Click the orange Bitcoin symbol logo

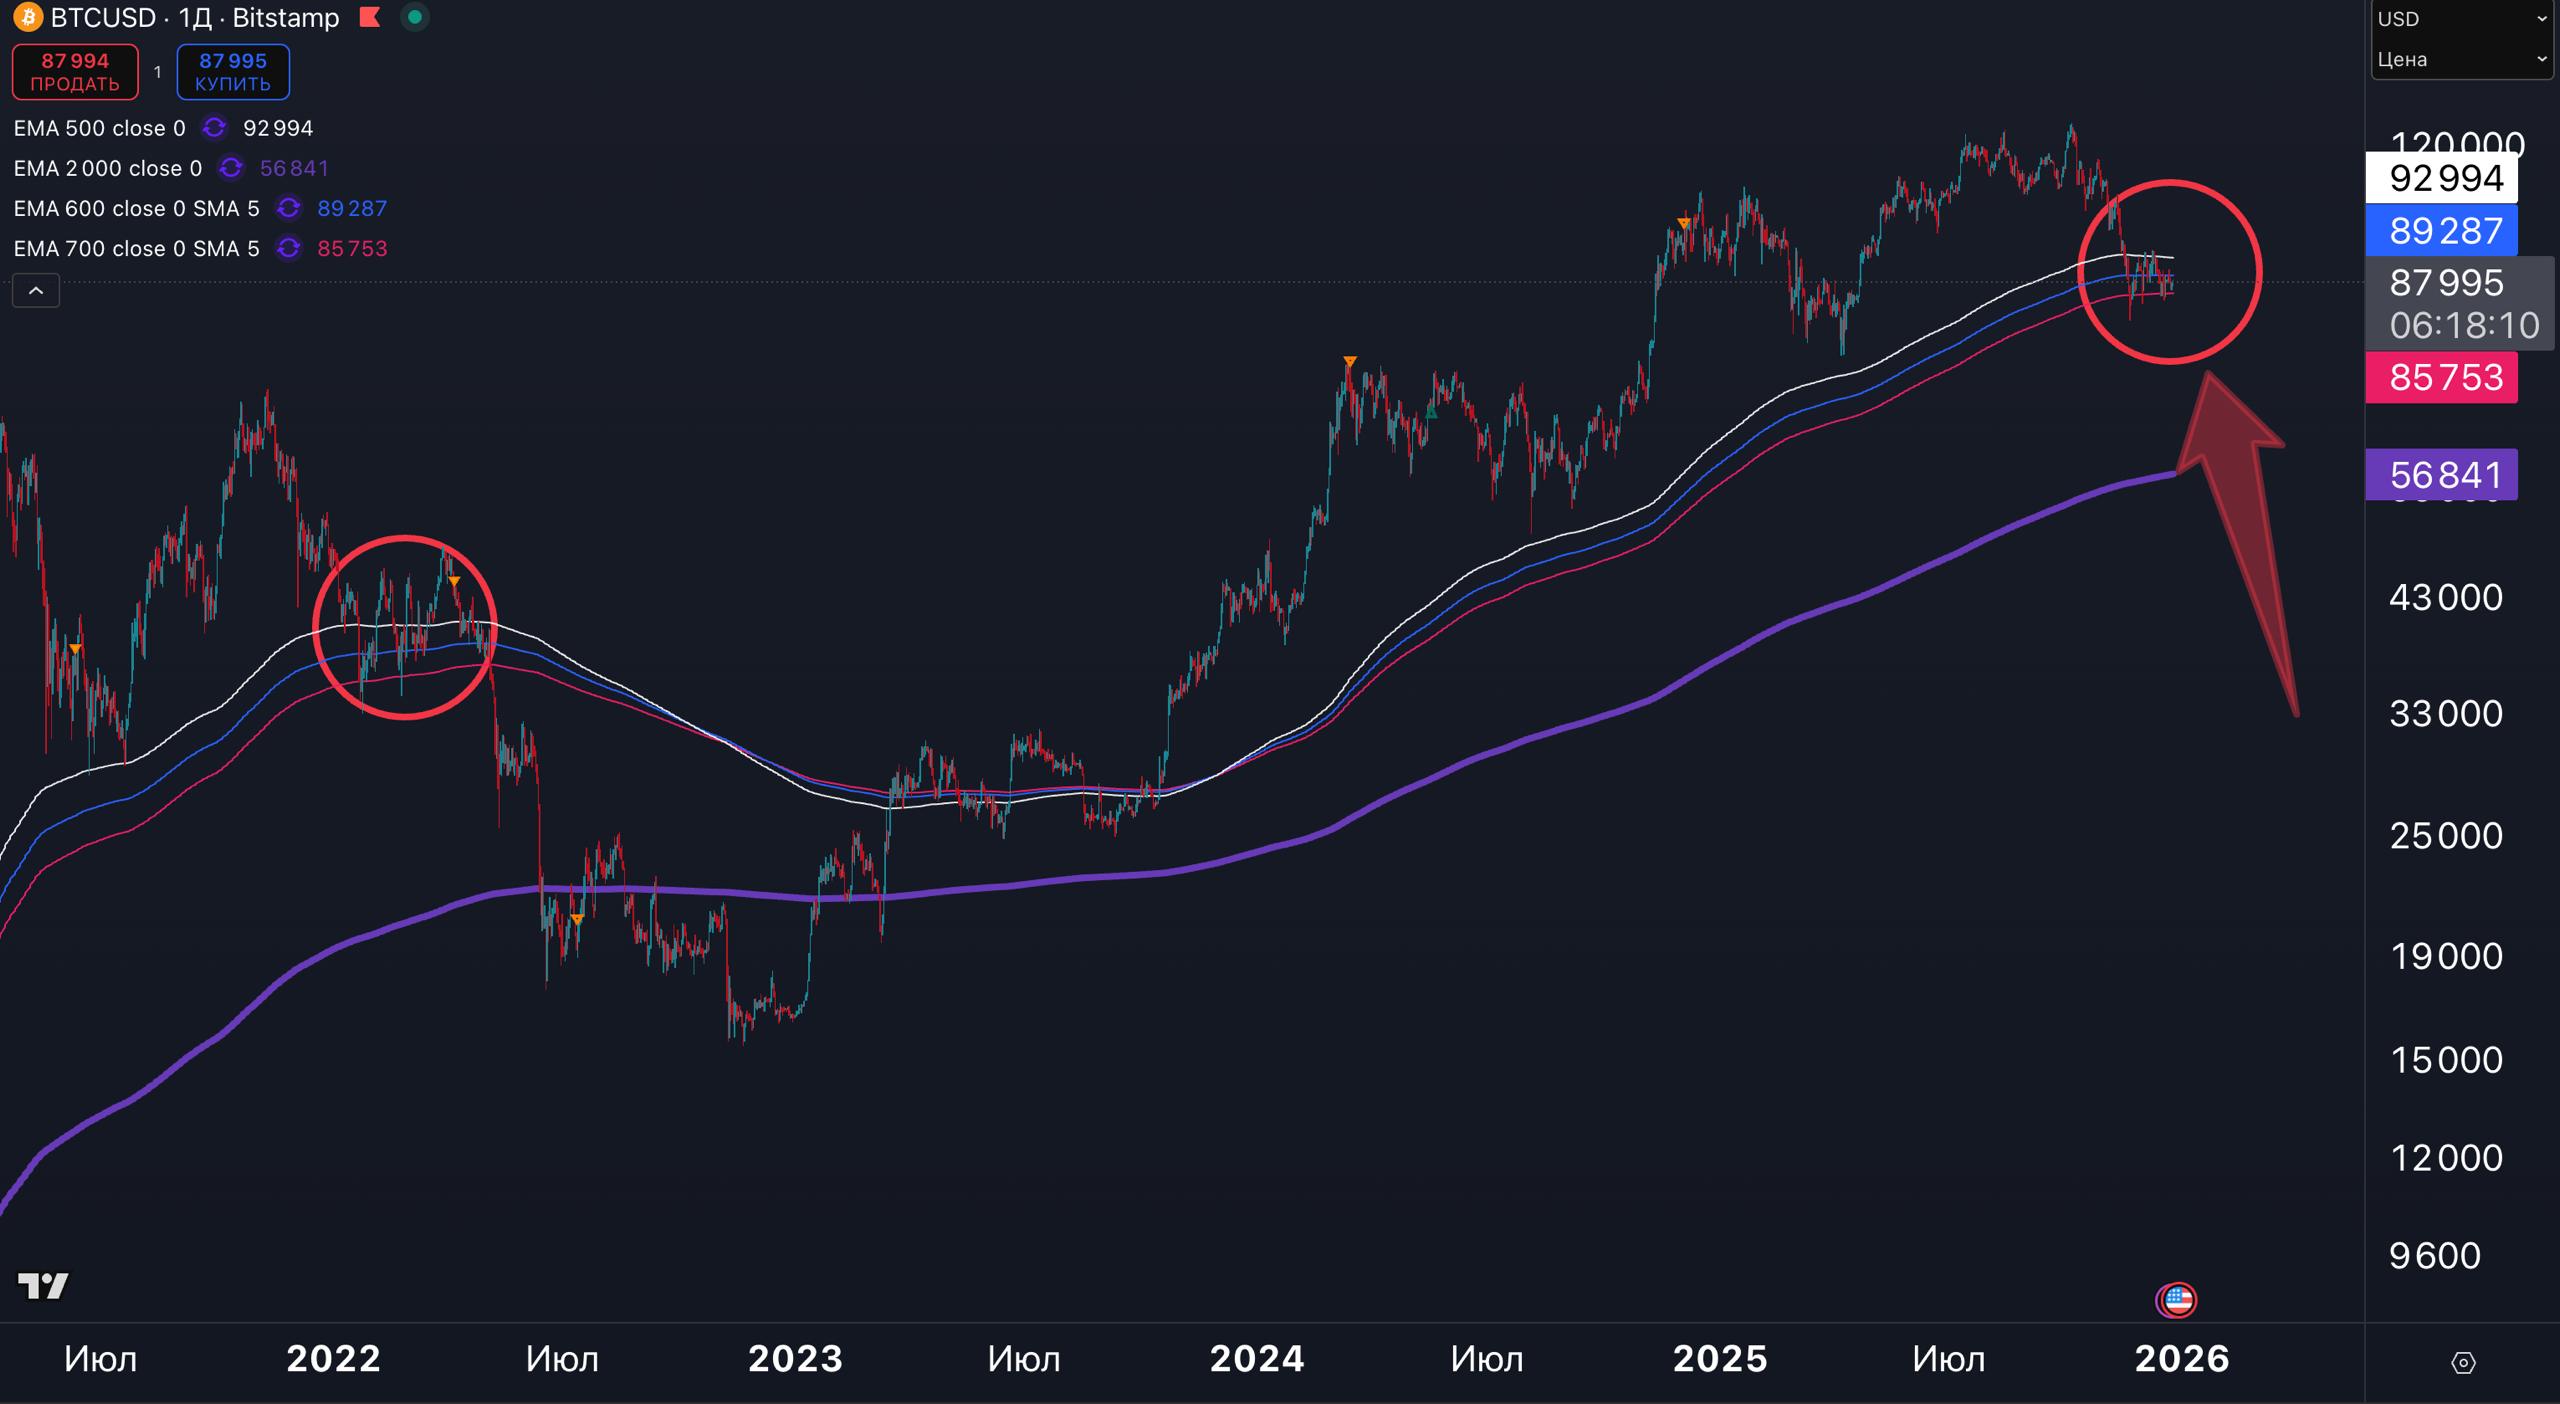[x=27, y=18]
